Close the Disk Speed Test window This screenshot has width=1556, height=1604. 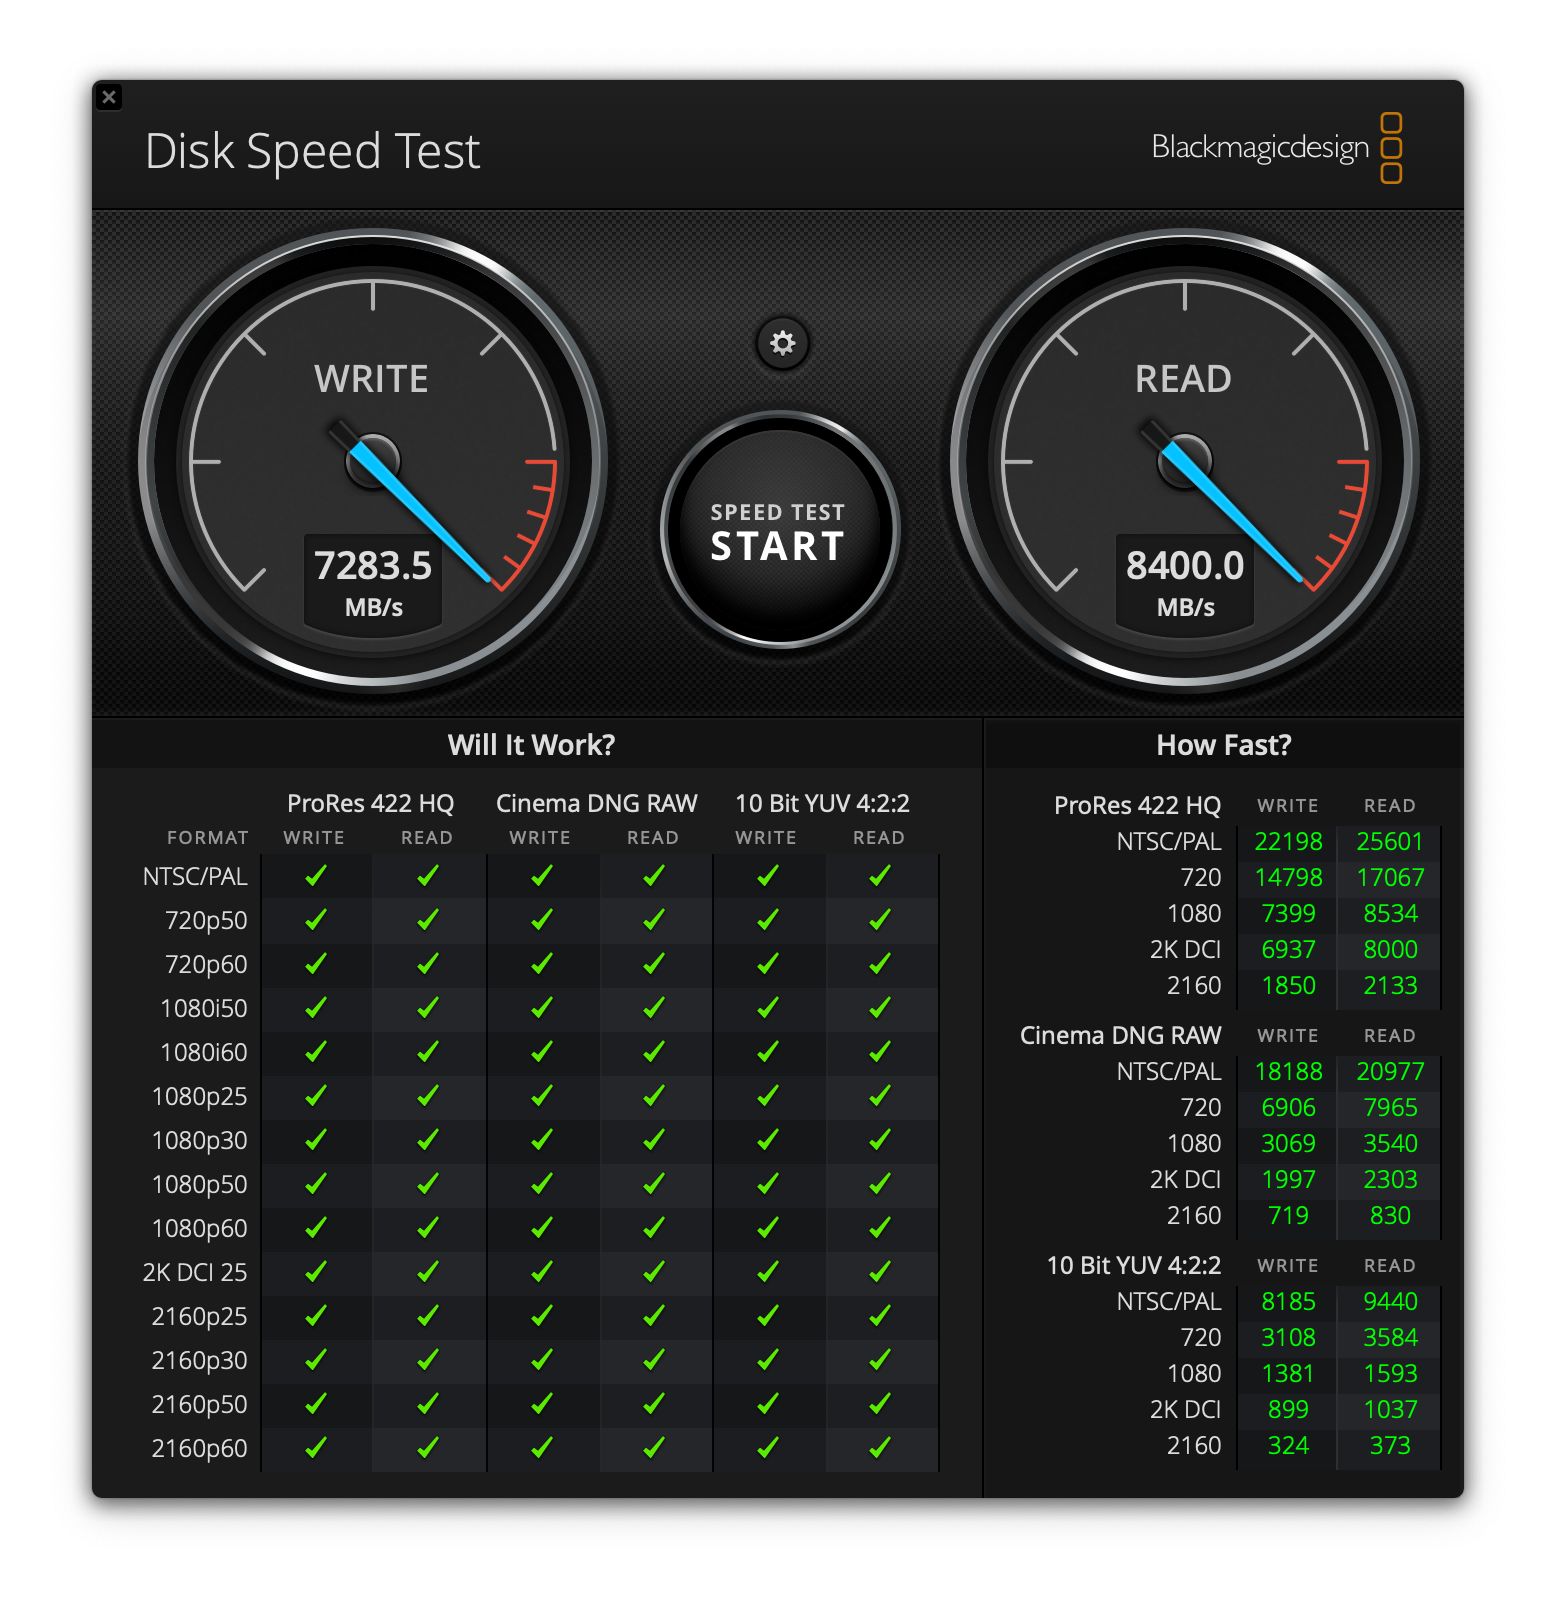[x=109, y=97]
